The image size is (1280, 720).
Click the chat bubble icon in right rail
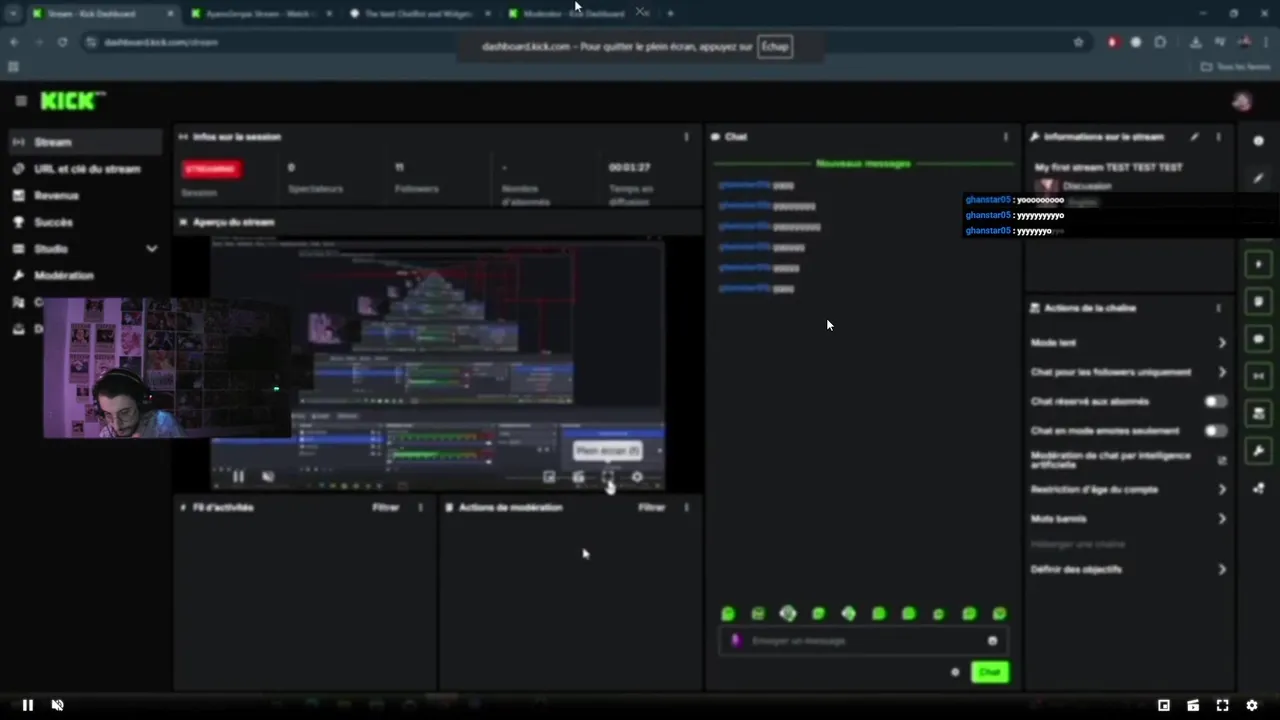point(1258,339)
